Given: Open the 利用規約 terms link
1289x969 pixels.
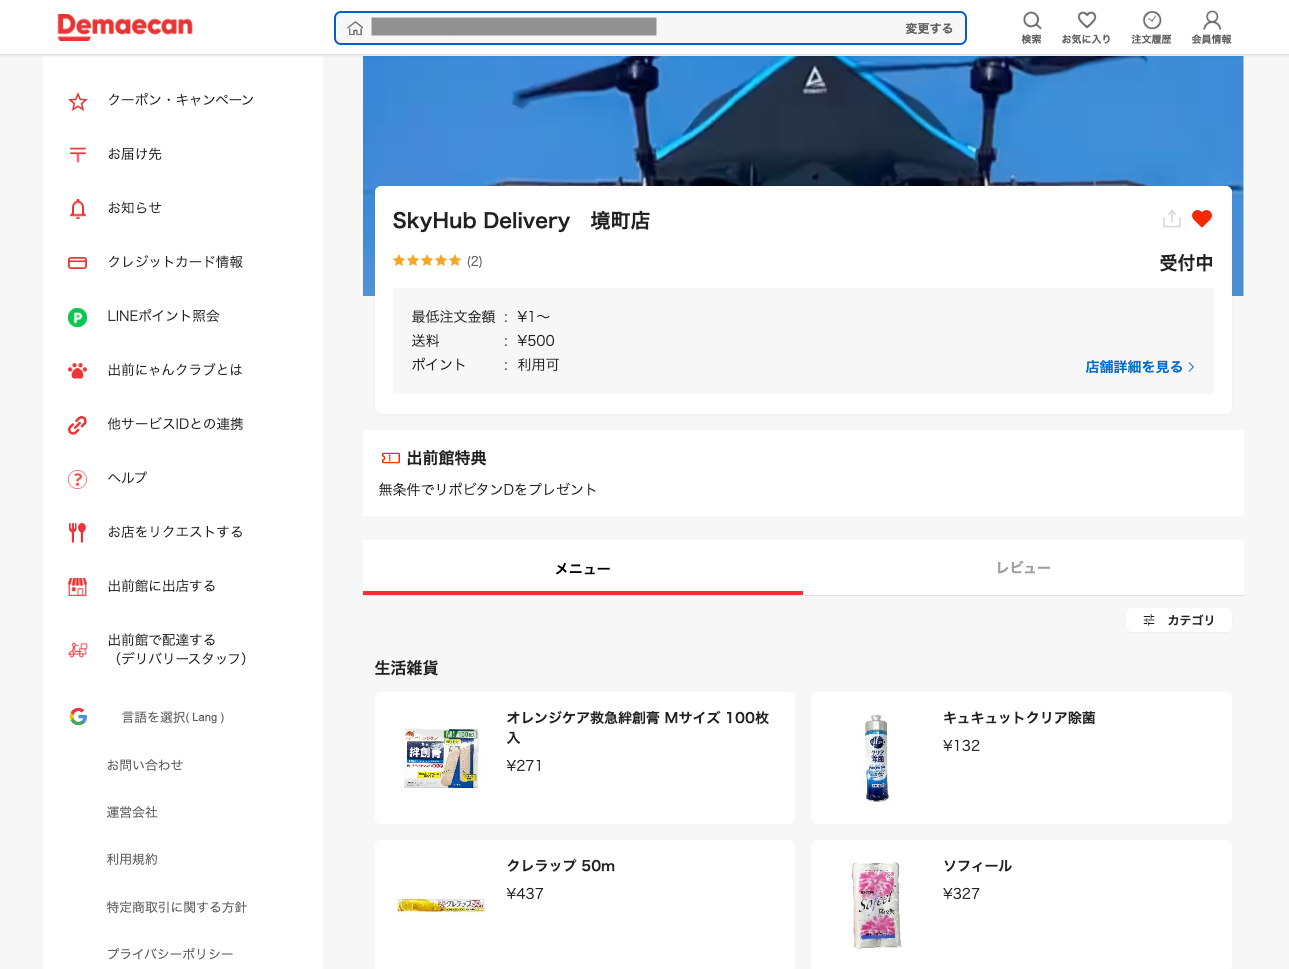Looking at the screenshot, I should 131,859.
